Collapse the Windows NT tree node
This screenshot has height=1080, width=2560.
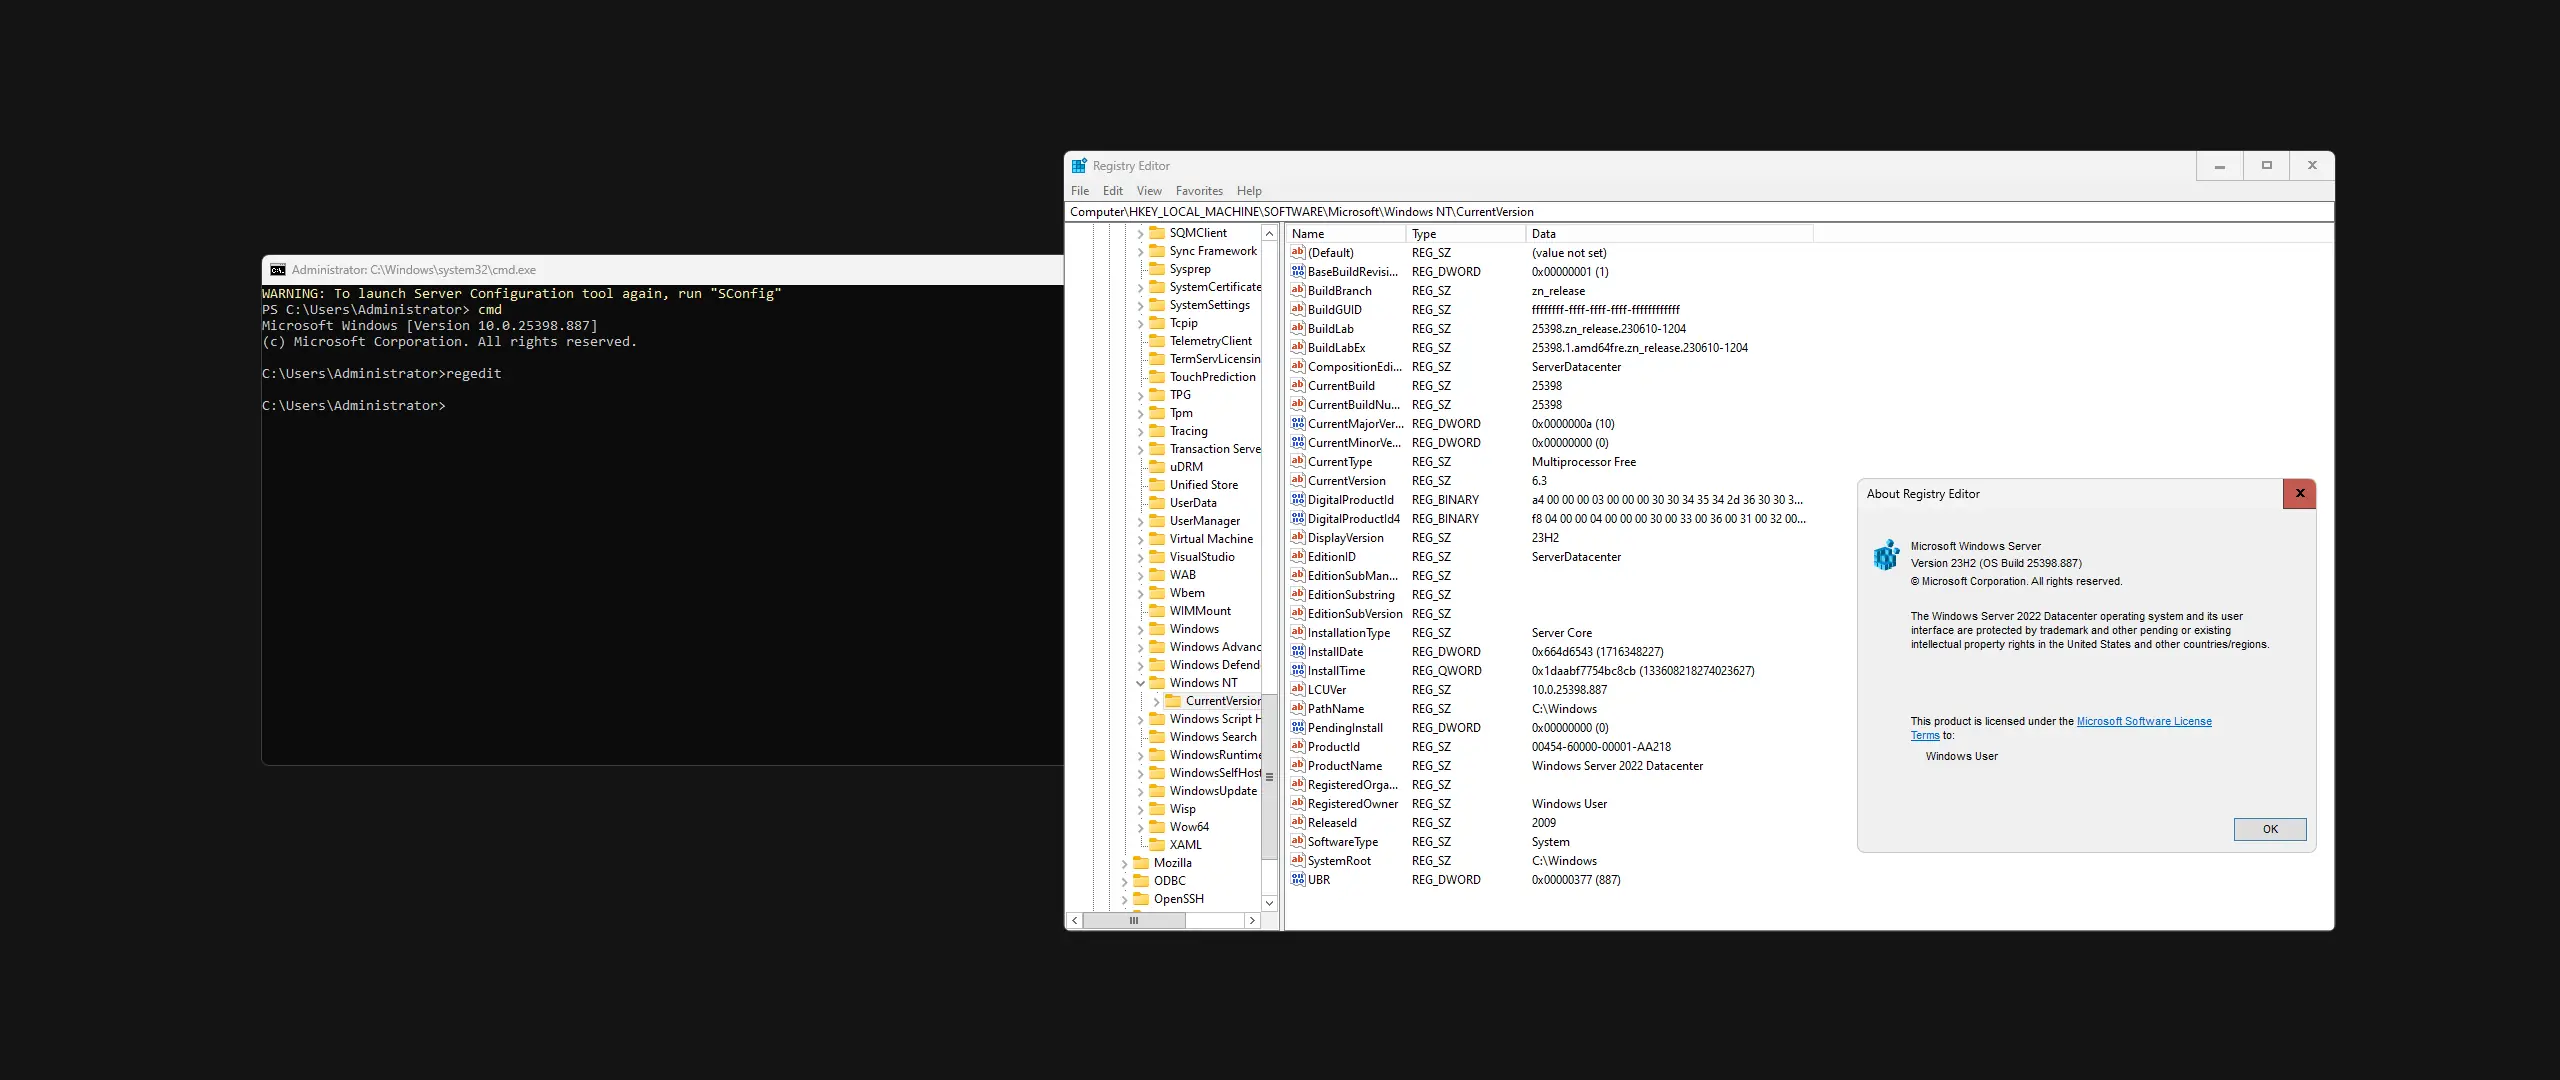[1140, 683]
